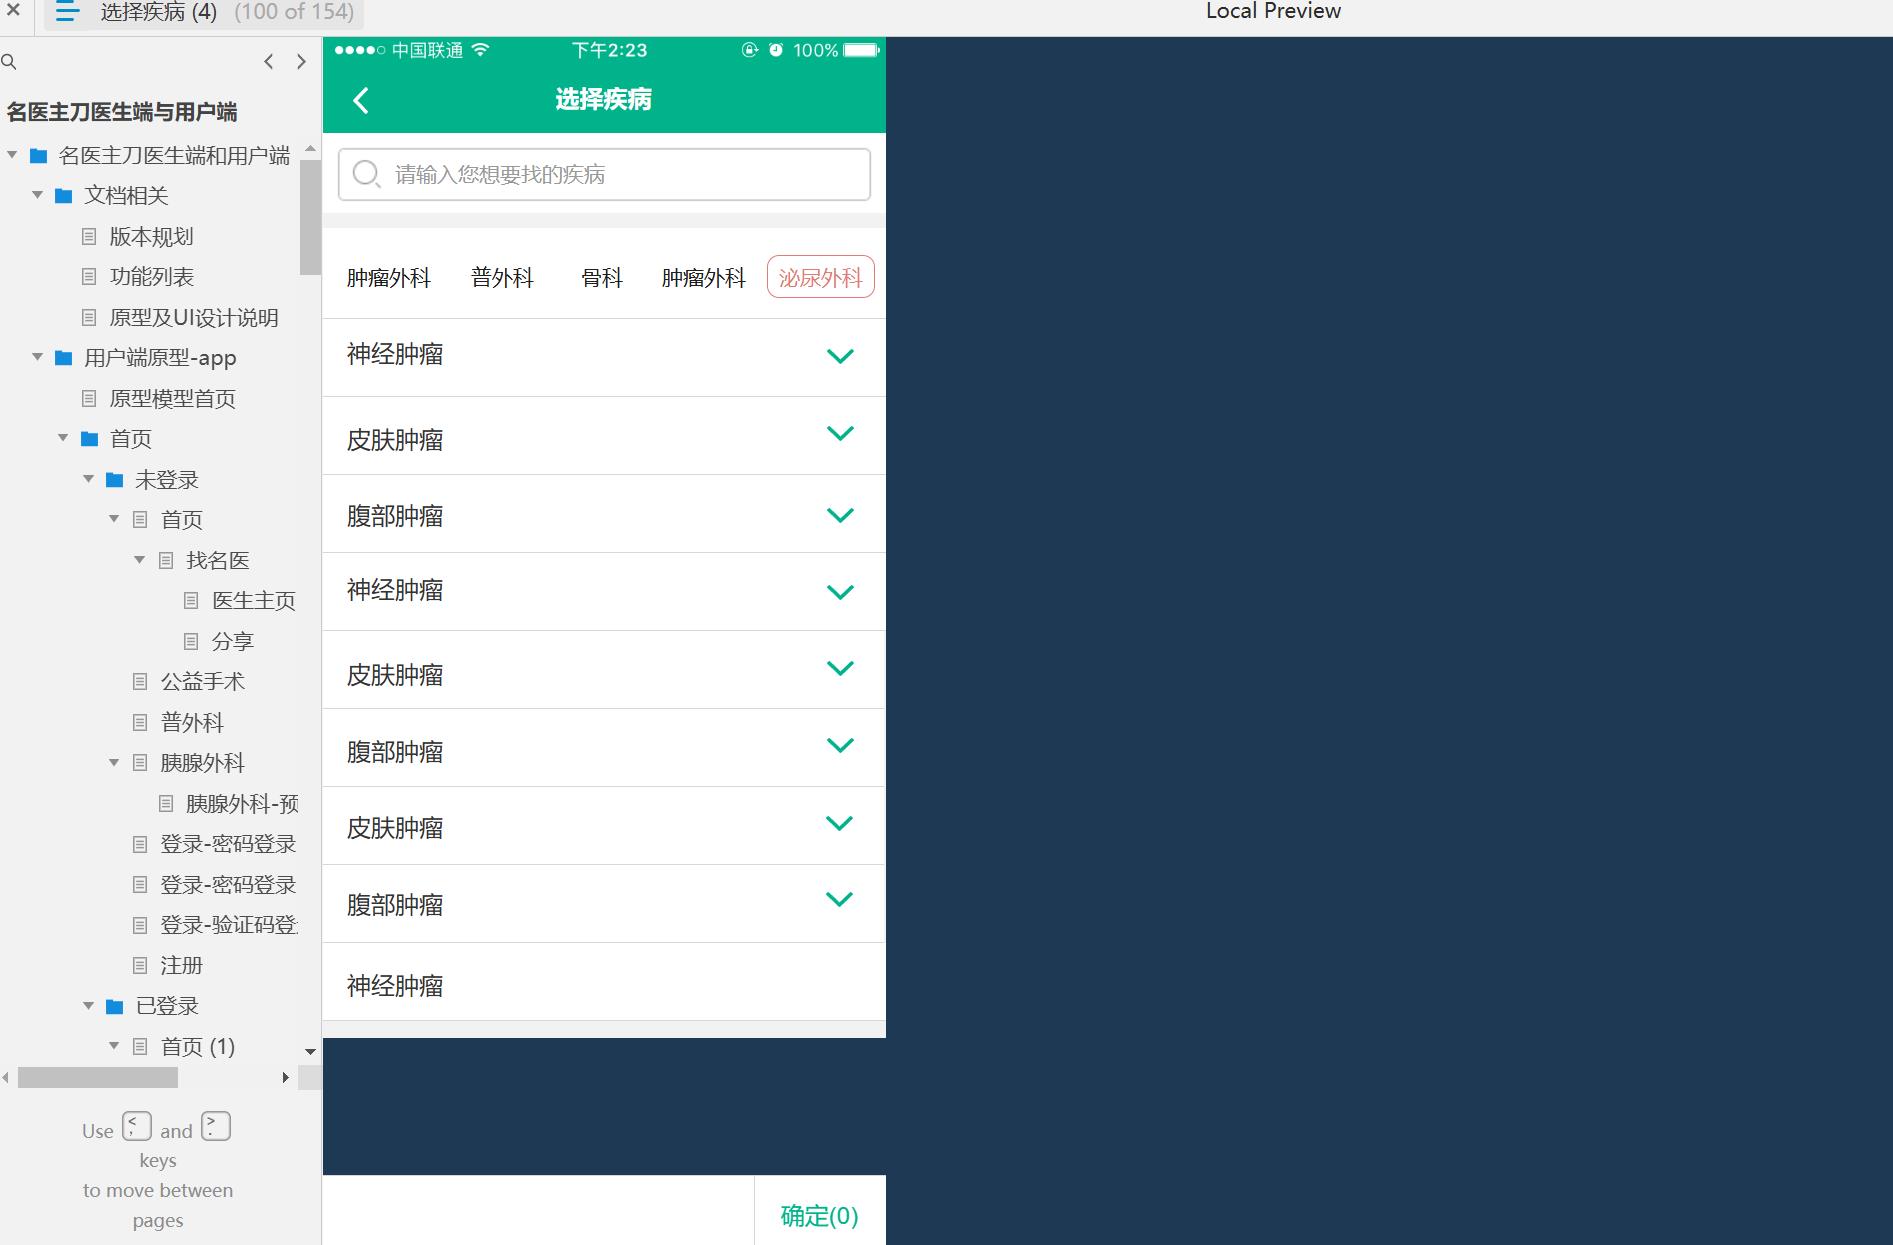Open the 原型模型首页 page
This screenshot has width=1893, height=1245.
point(172,399)
